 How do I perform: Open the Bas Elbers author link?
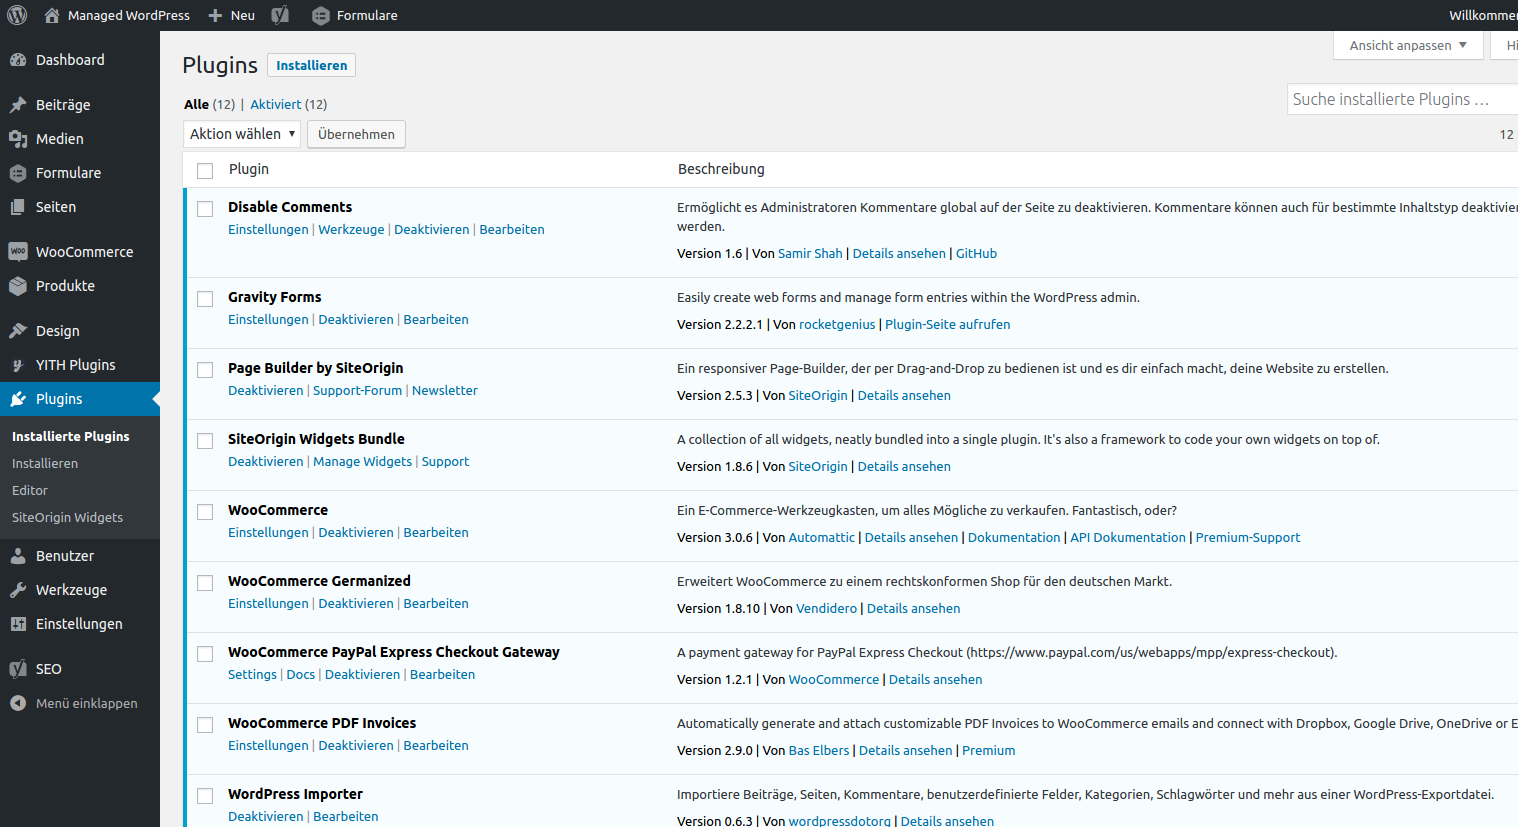(x=819, y=751)
